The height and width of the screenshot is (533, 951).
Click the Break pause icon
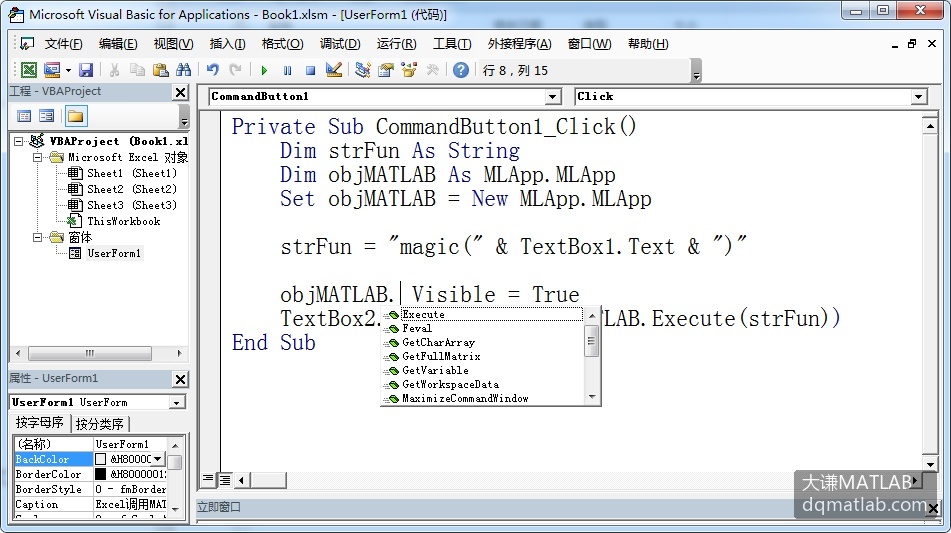click(x=287, y=70)
